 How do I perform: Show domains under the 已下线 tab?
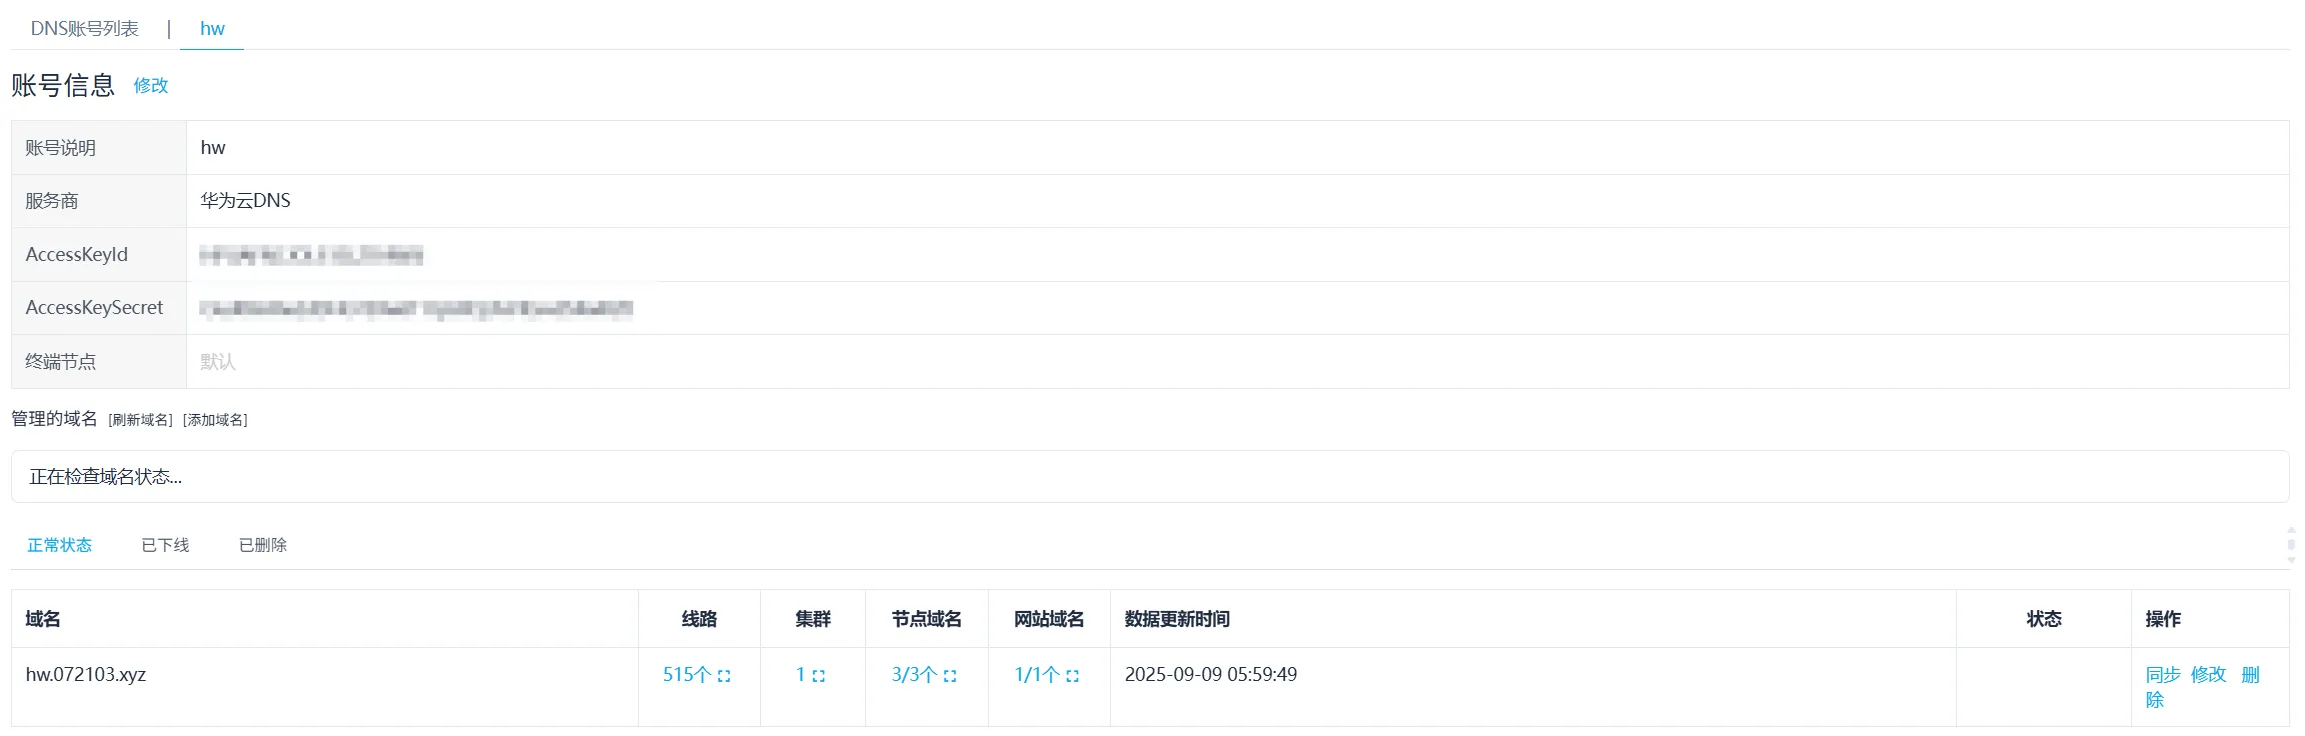[165, 545]
